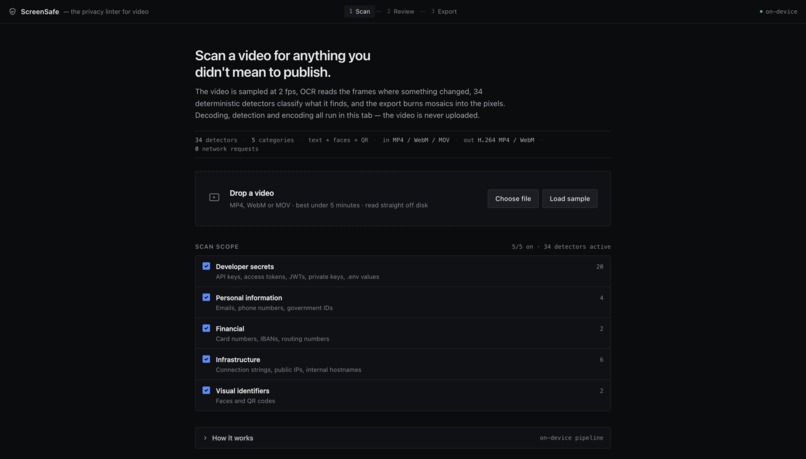Click the Drop a video heading
Image resolution: width=806 pixels, height=459 pixels.
pos(251,193)
